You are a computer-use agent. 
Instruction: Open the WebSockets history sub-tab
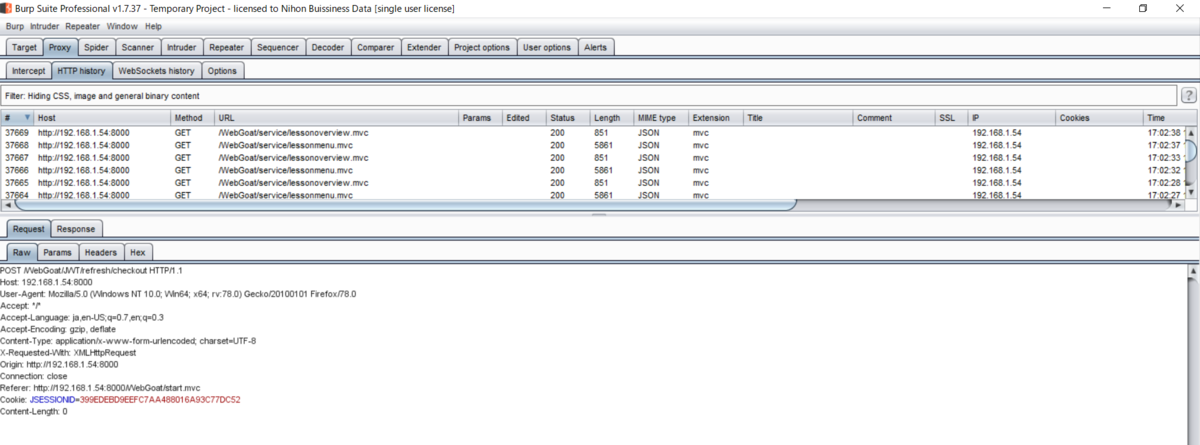click(x=156, y=71)
